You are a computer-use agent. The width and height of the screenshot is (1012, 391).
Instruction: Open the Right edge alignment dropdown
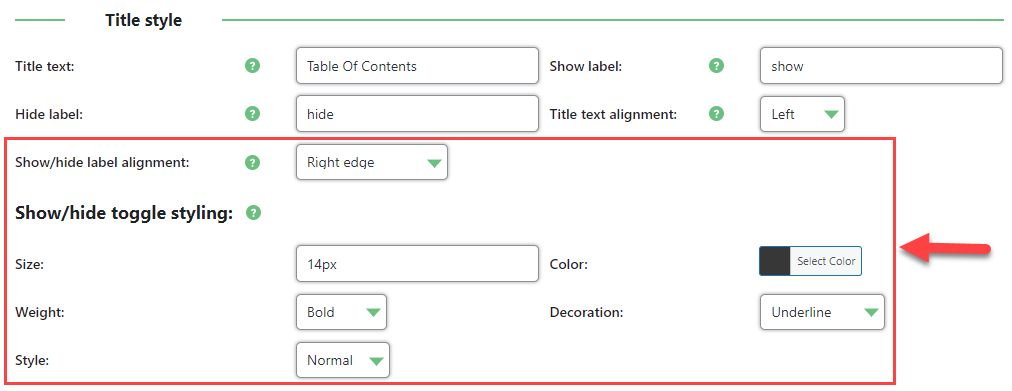click(372, 163)
